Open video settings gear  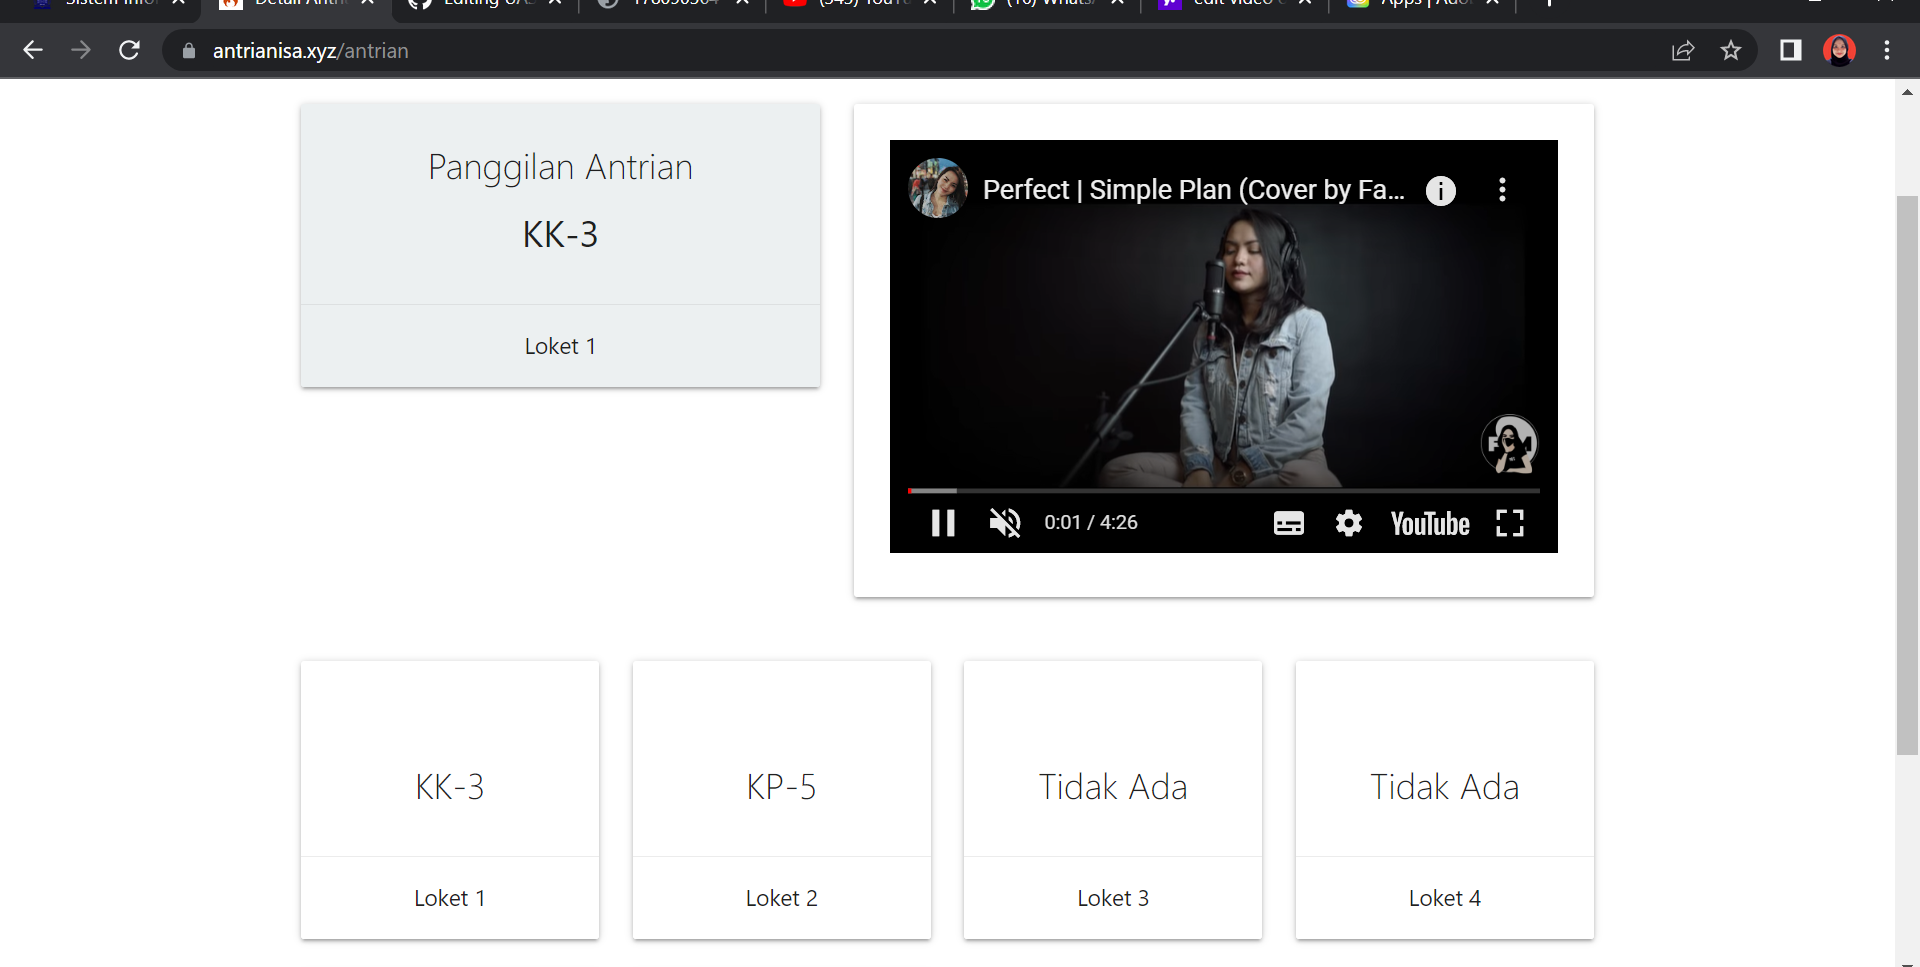click(1349, 523)
